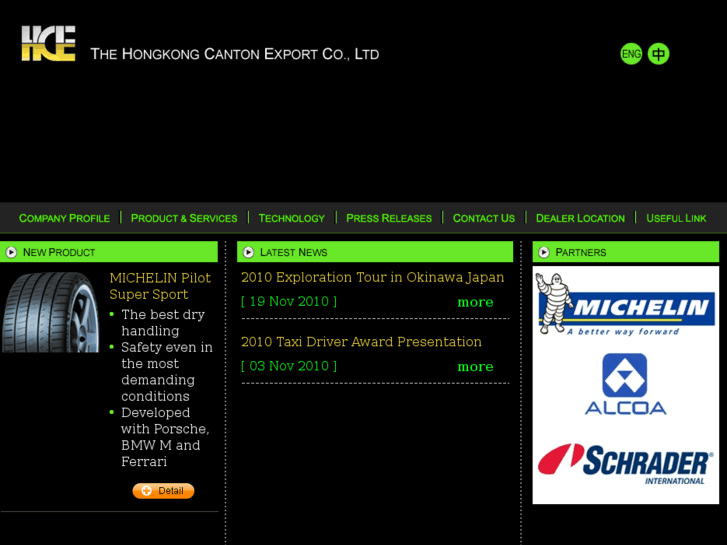Click the Latest News play arrow icon
The width and height of the screenshot is (727, 545).
(249, 252)
